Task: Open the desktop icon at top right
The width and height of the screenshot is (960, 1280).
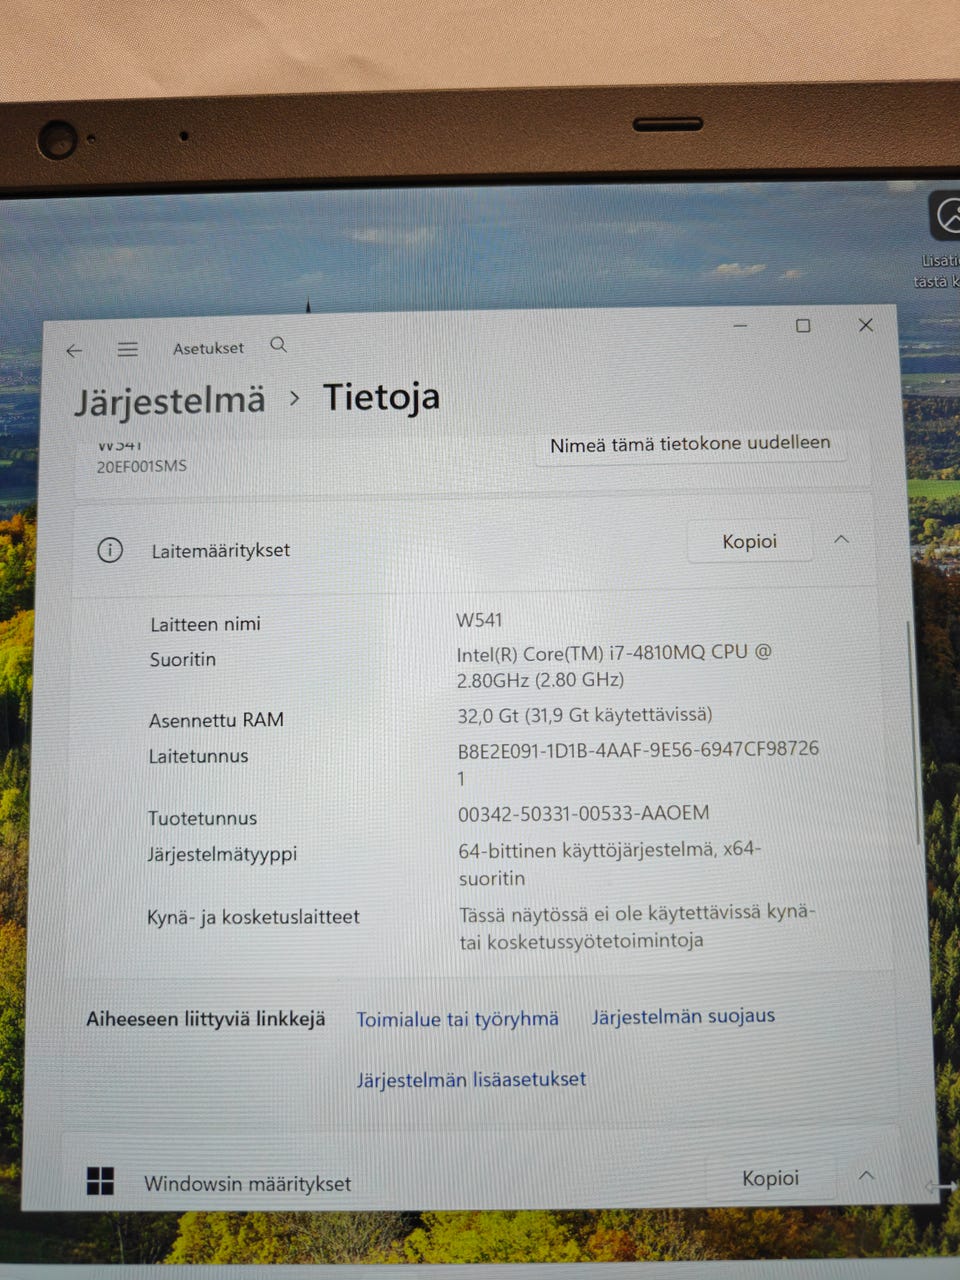Action: tap(946, 216)
